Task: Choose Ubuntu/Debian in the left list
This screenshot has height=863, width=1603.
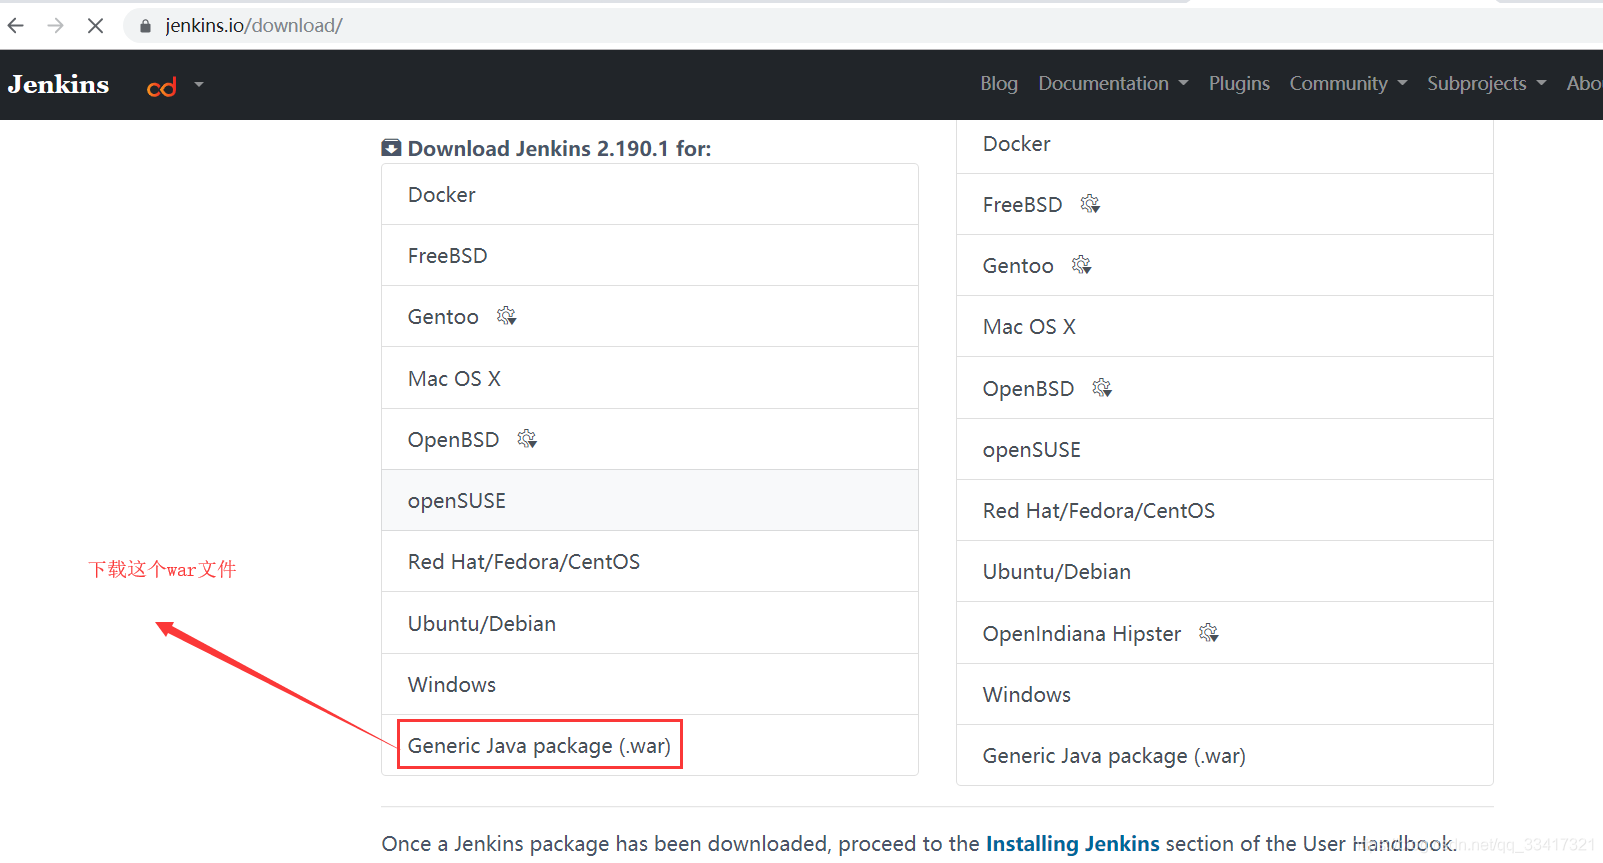Action: (650, 623)
